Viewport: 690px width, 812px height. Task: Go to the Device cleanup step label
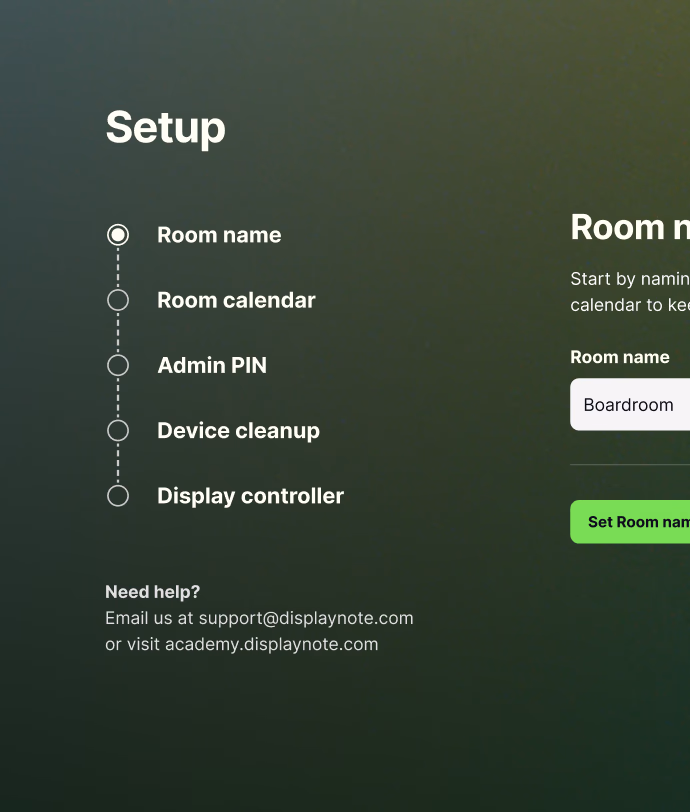click(238, 431)
